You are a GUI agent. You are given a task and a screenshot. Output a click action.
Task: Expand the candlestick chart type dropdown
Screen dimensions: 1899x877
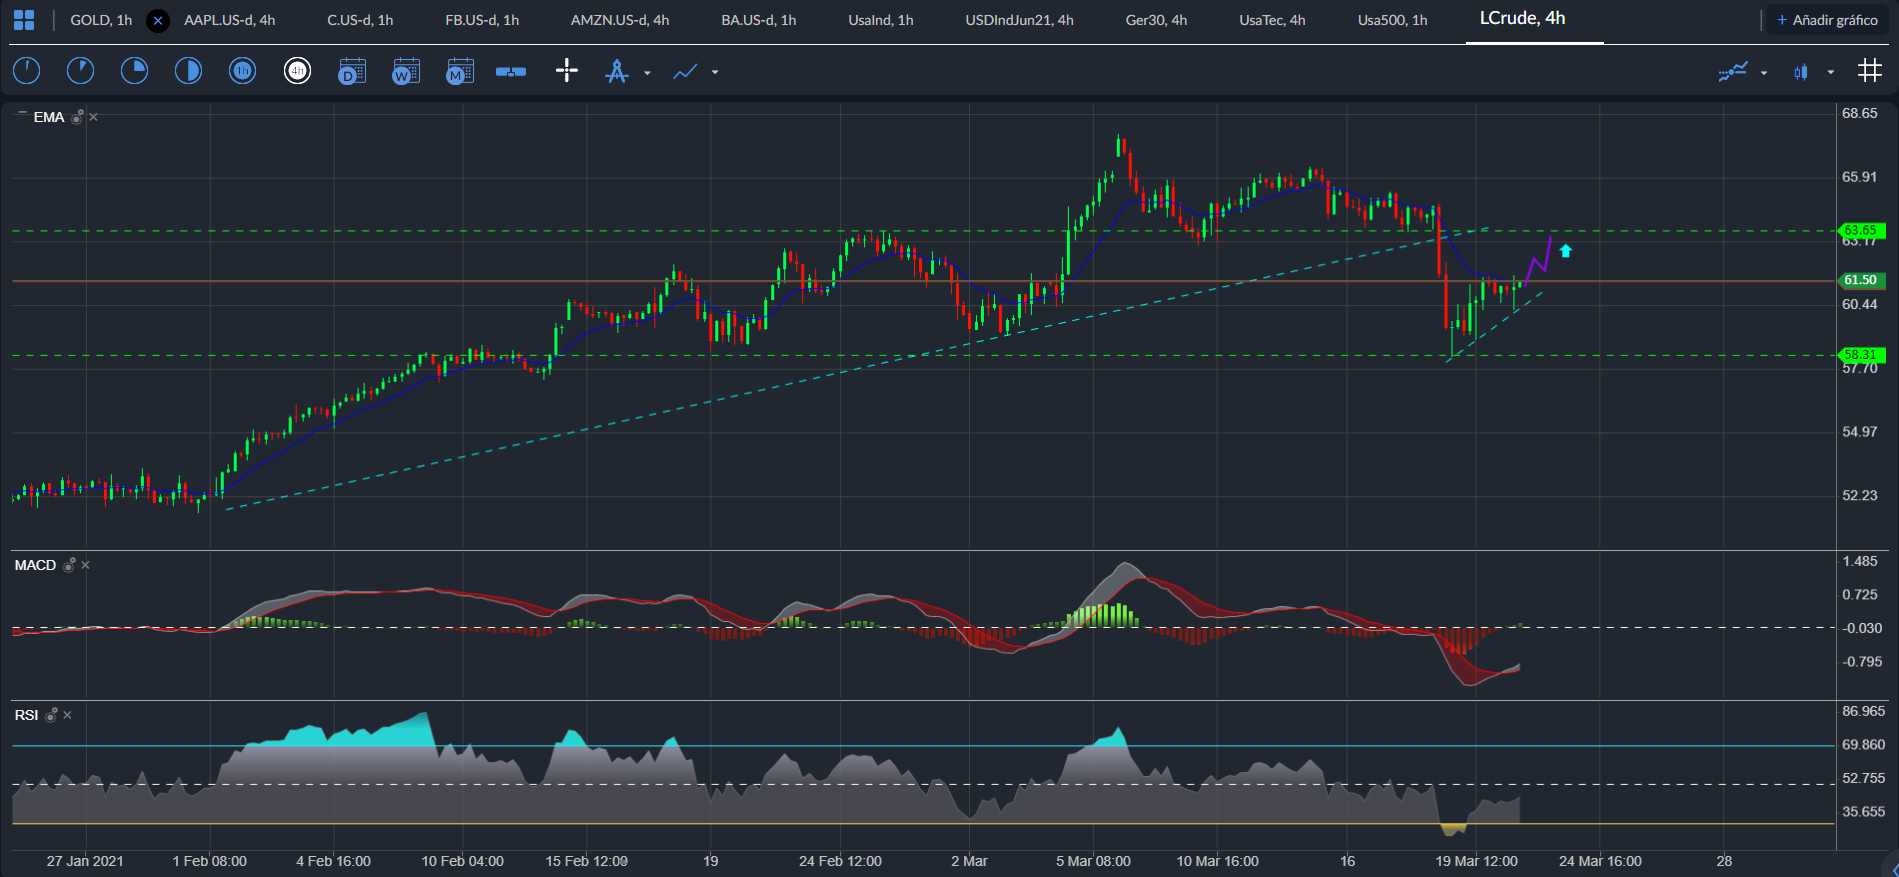[1831, 72]
